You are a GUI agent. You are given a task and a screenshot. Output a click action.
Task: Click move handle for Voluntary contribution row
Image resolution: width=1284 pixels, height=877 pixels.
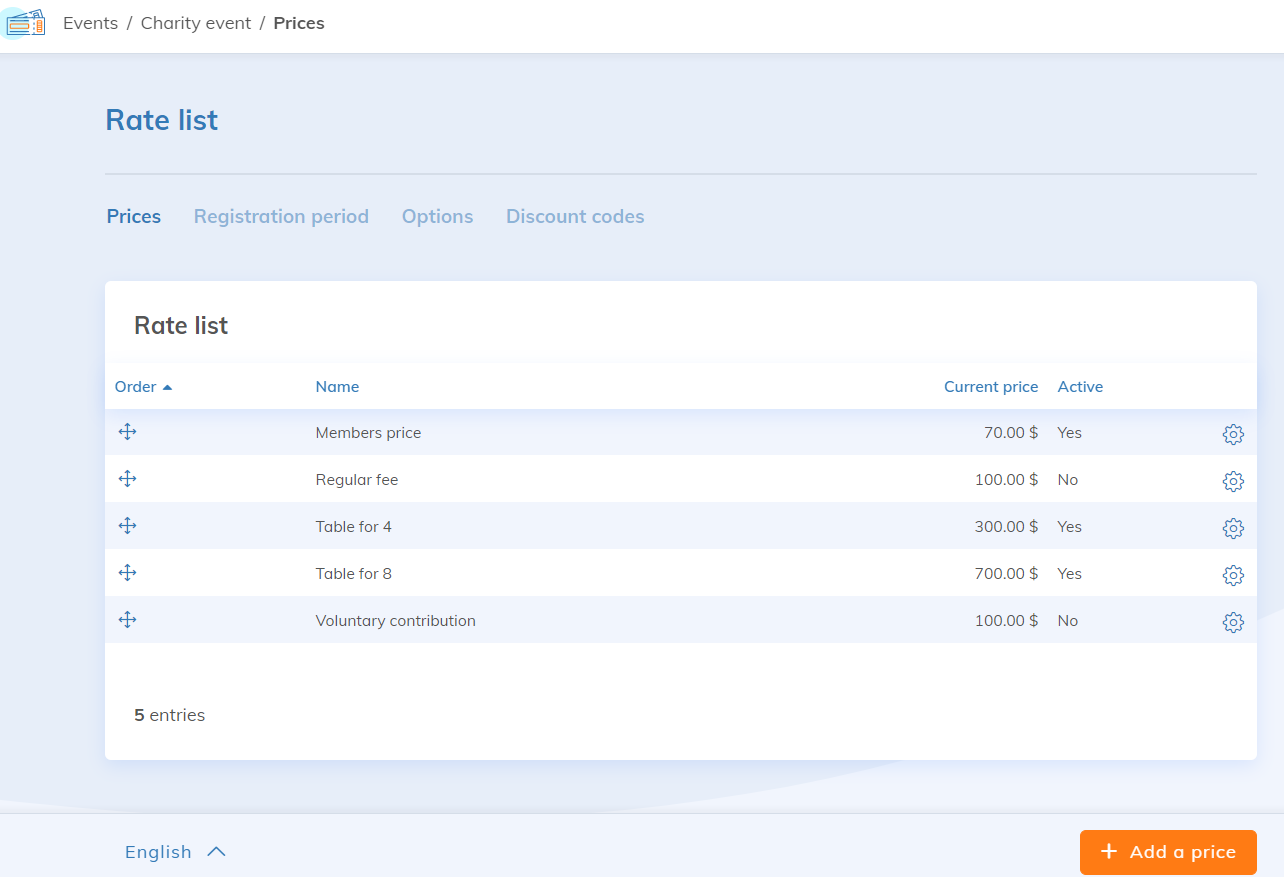[127, 620]
